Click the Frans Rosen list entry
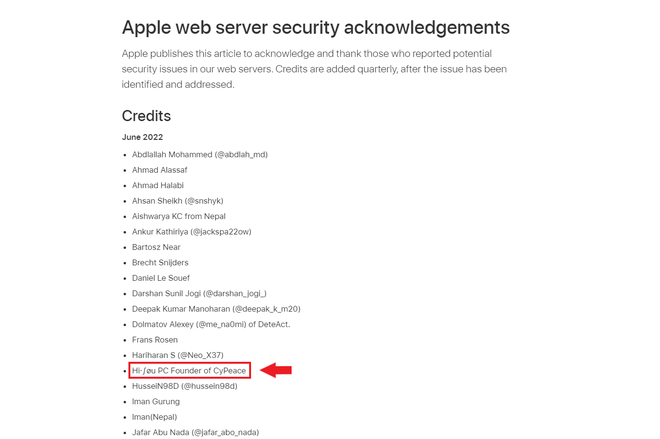This screenshot has width=660, height=439. point(155,340)
